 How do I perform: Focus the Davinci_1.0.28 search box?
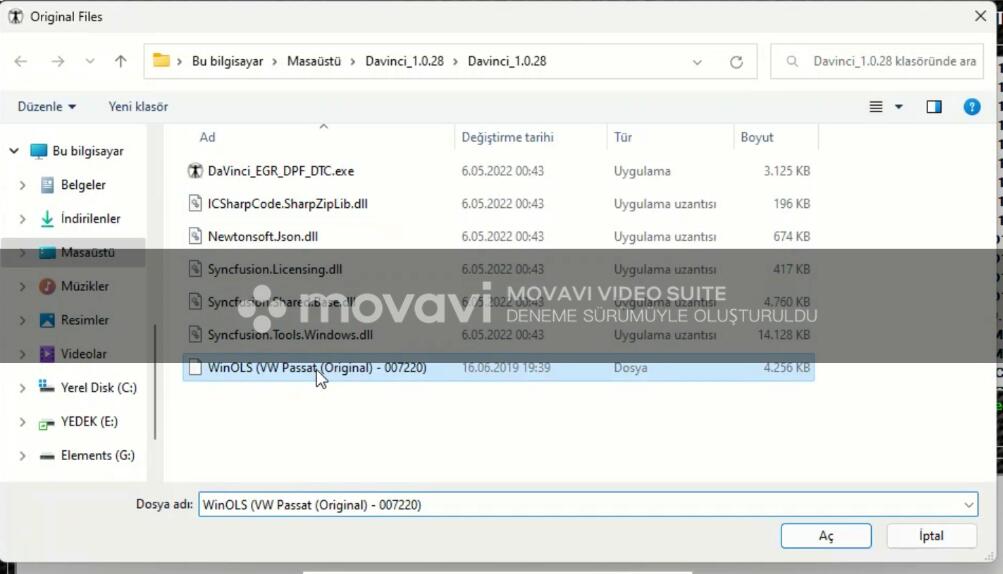[876, 61]
